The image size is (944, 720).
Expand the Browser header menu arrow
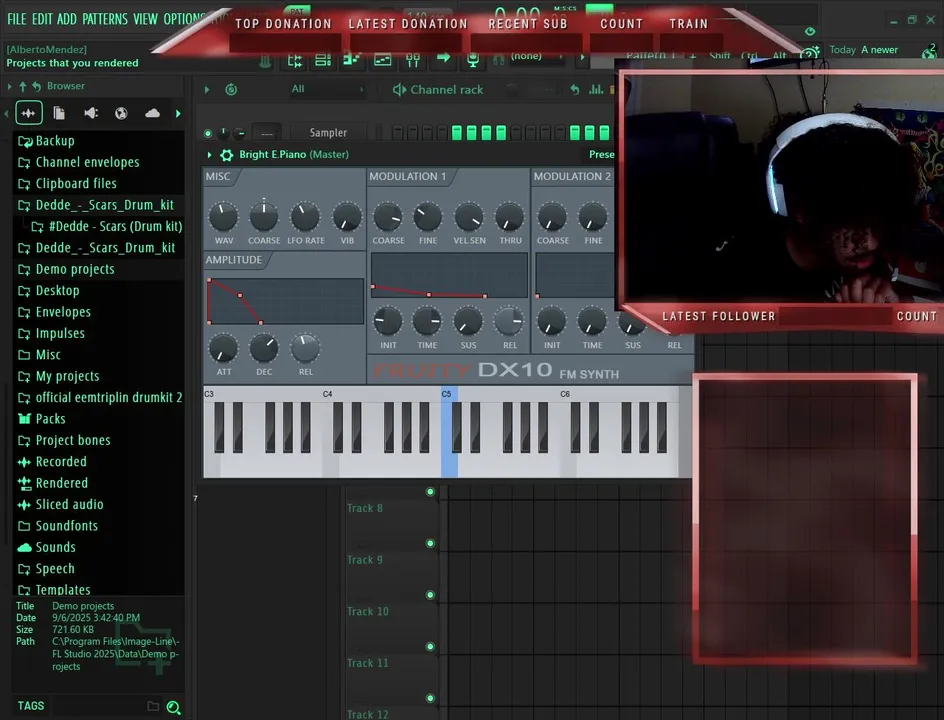pos(9,87)
